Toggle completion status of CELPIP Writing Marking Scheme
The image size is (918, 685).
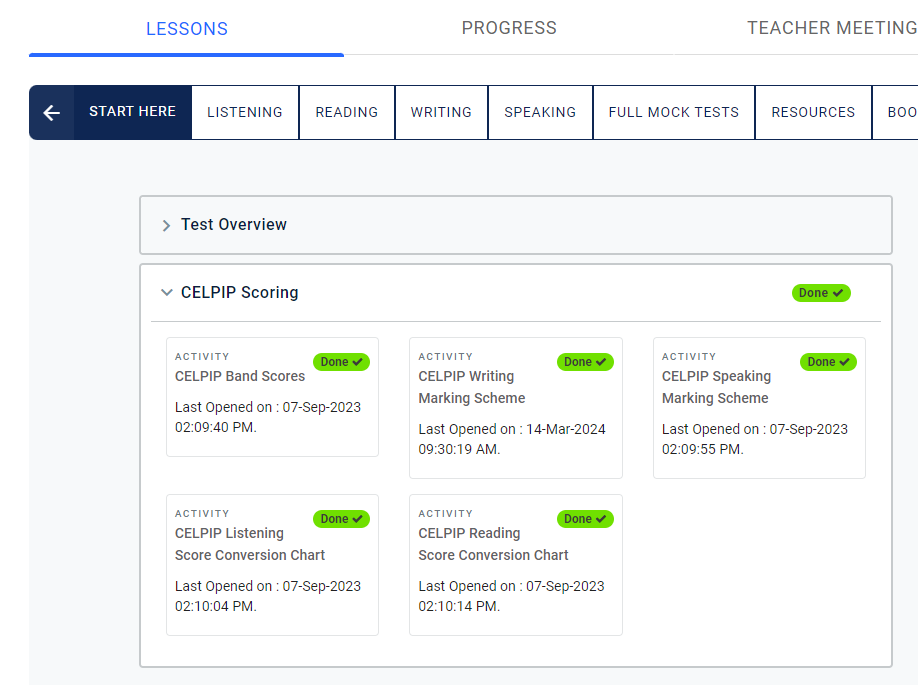click(585, 362)
